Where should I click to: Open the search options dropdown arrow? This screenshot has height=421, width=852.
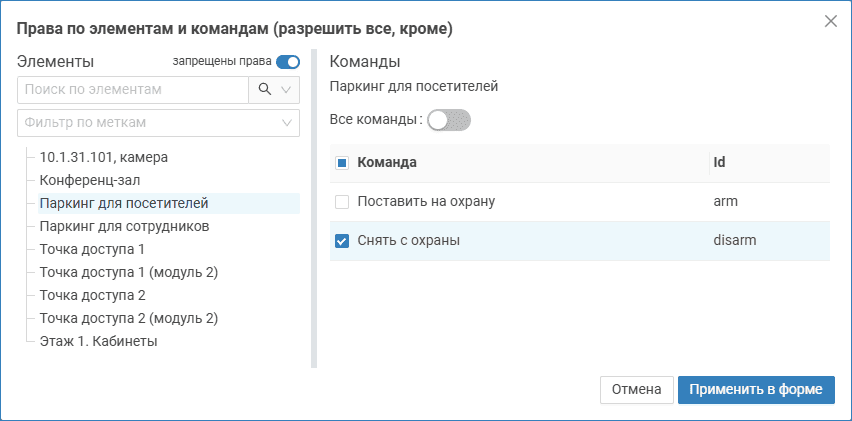click(287, 90)
